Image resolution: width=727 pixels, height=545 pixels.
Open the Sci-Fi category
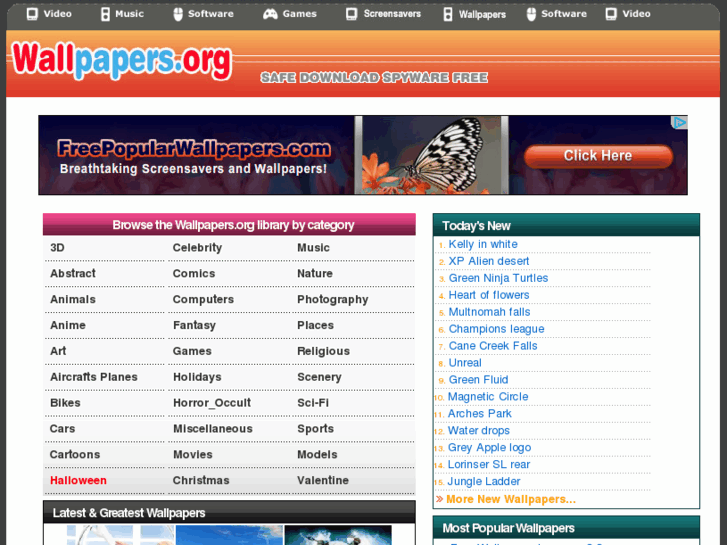click(x=313, y=403)
